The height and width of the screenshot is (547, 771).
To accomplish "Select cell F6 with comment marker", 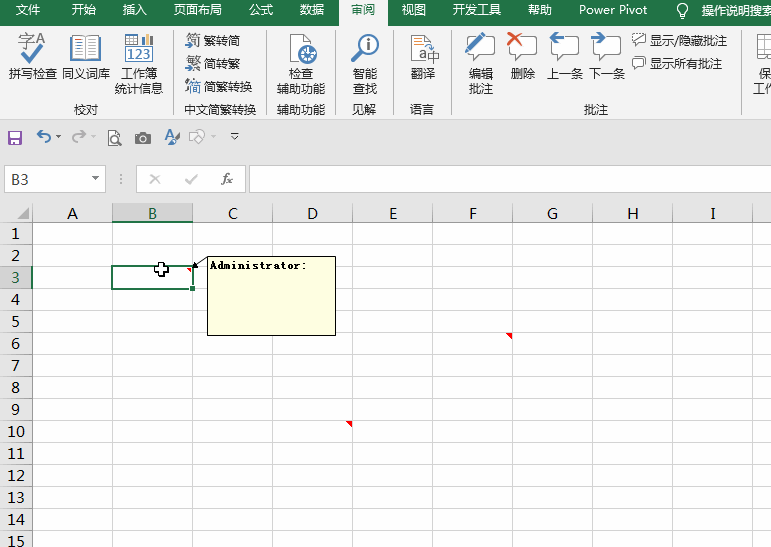I will coord(473,343).
